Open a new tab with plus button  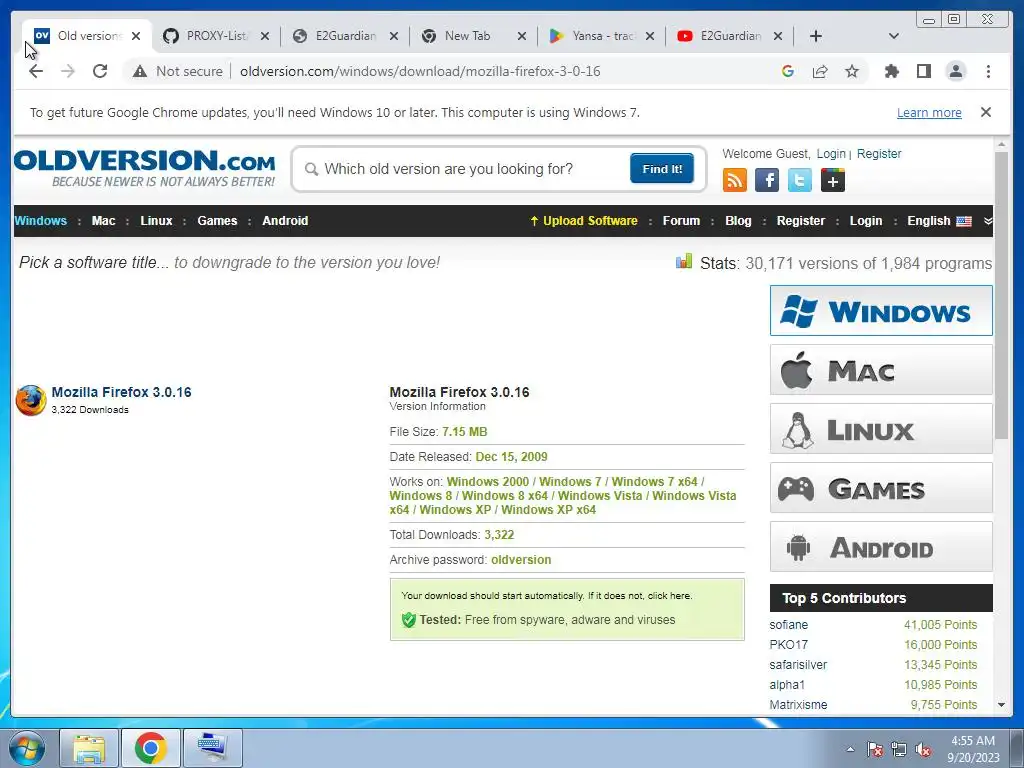click(x=816, y=36)
